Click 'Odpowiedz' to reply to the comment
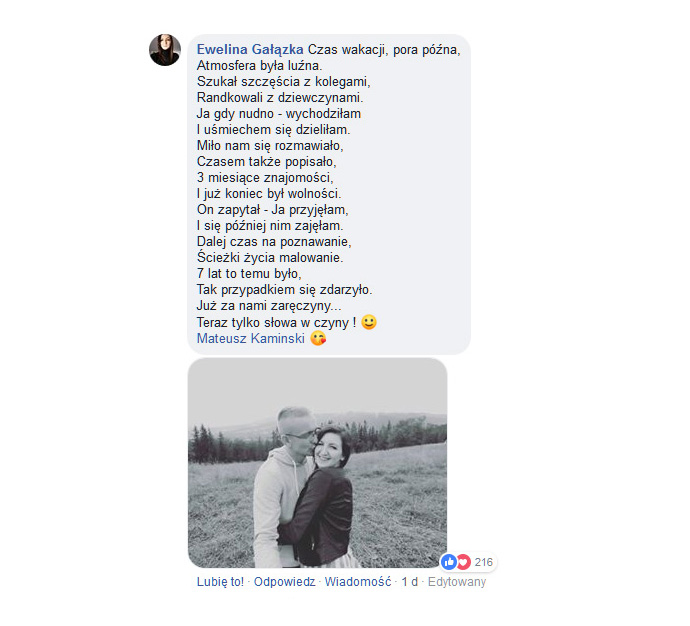 tap(285, 582)
